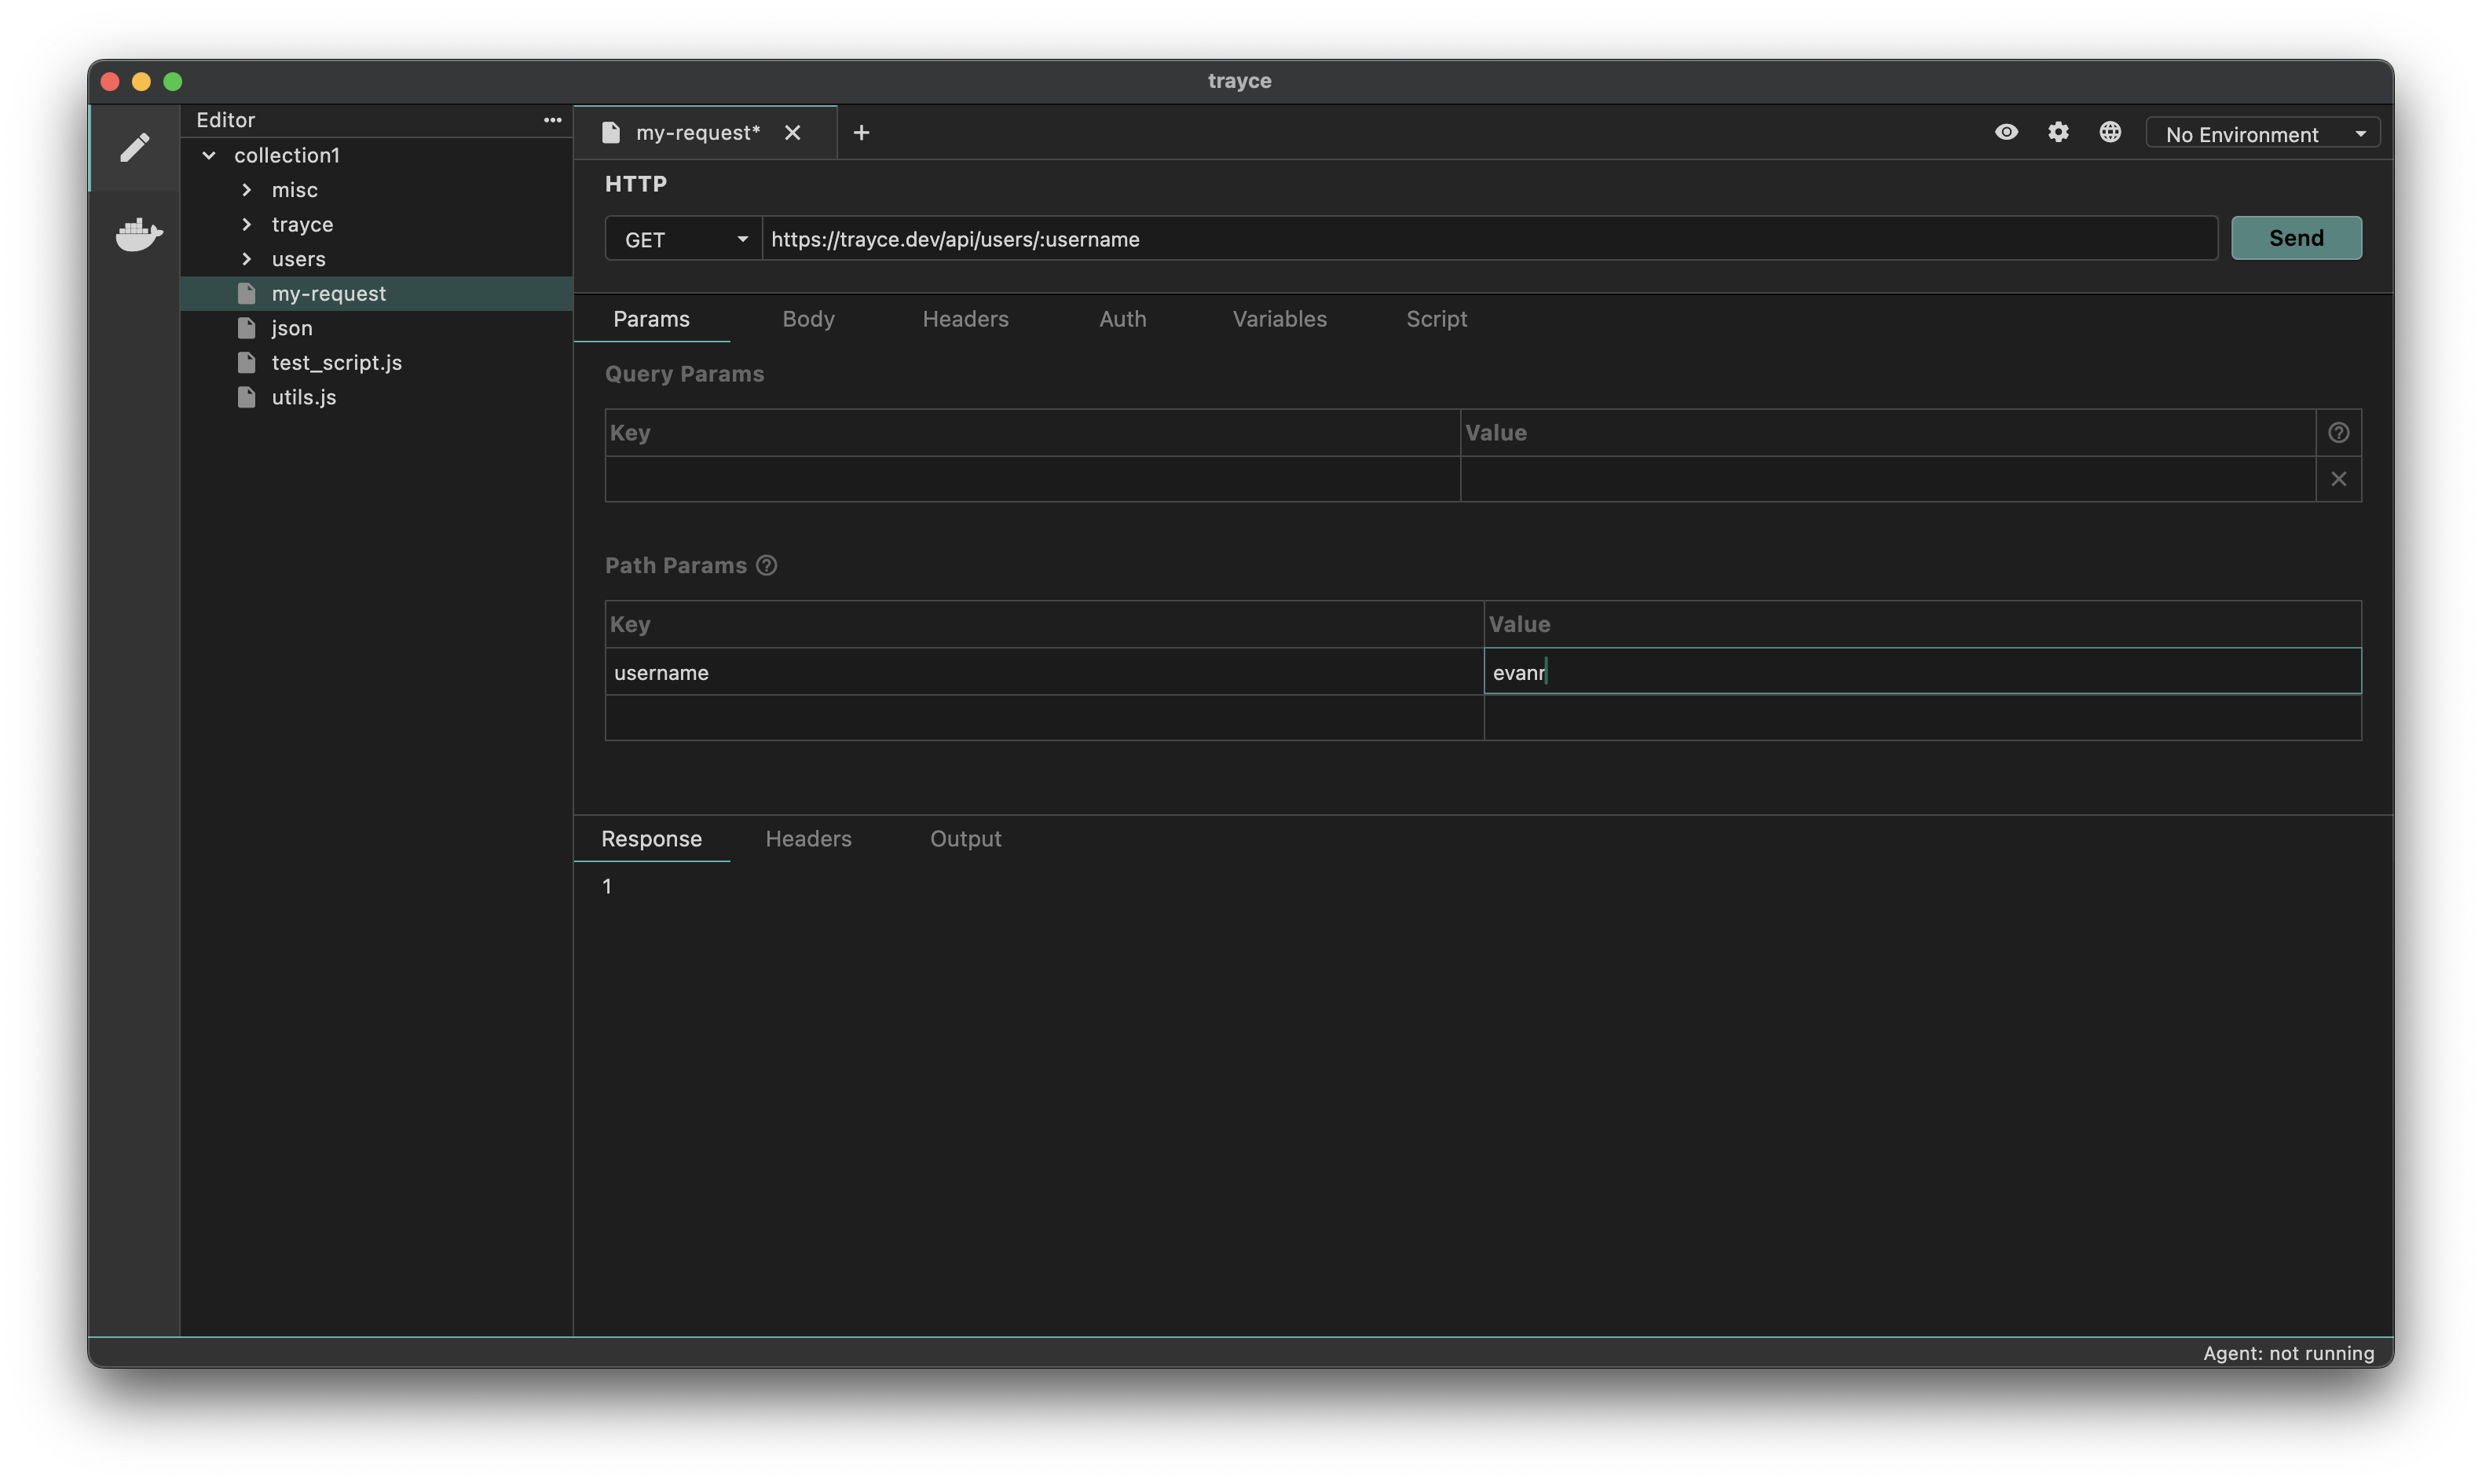The height and width of the screenshot is (1484, 2482).
Task: Expand the users folder
Action: coord(246,259)
